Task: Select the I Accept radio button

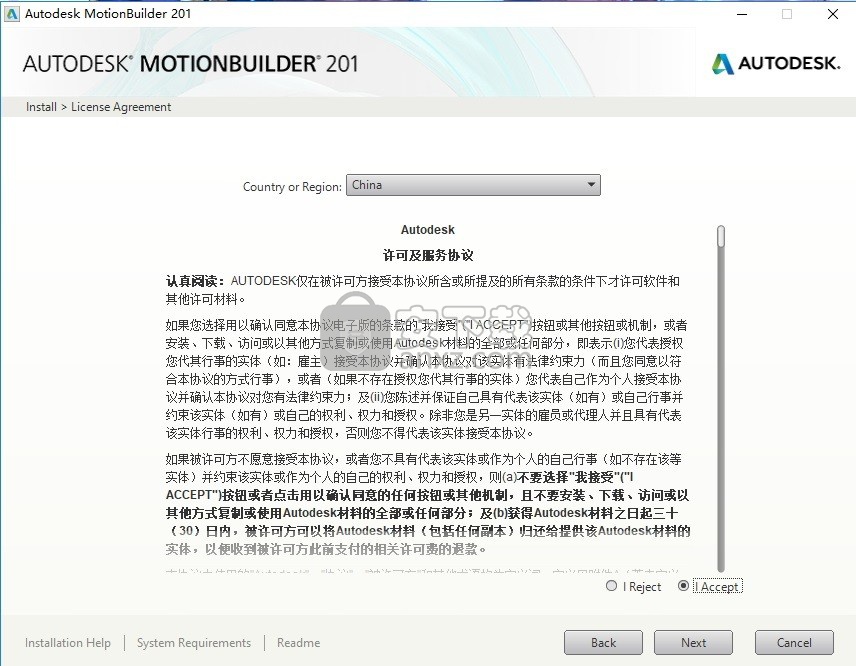Action: coord(683,586)
